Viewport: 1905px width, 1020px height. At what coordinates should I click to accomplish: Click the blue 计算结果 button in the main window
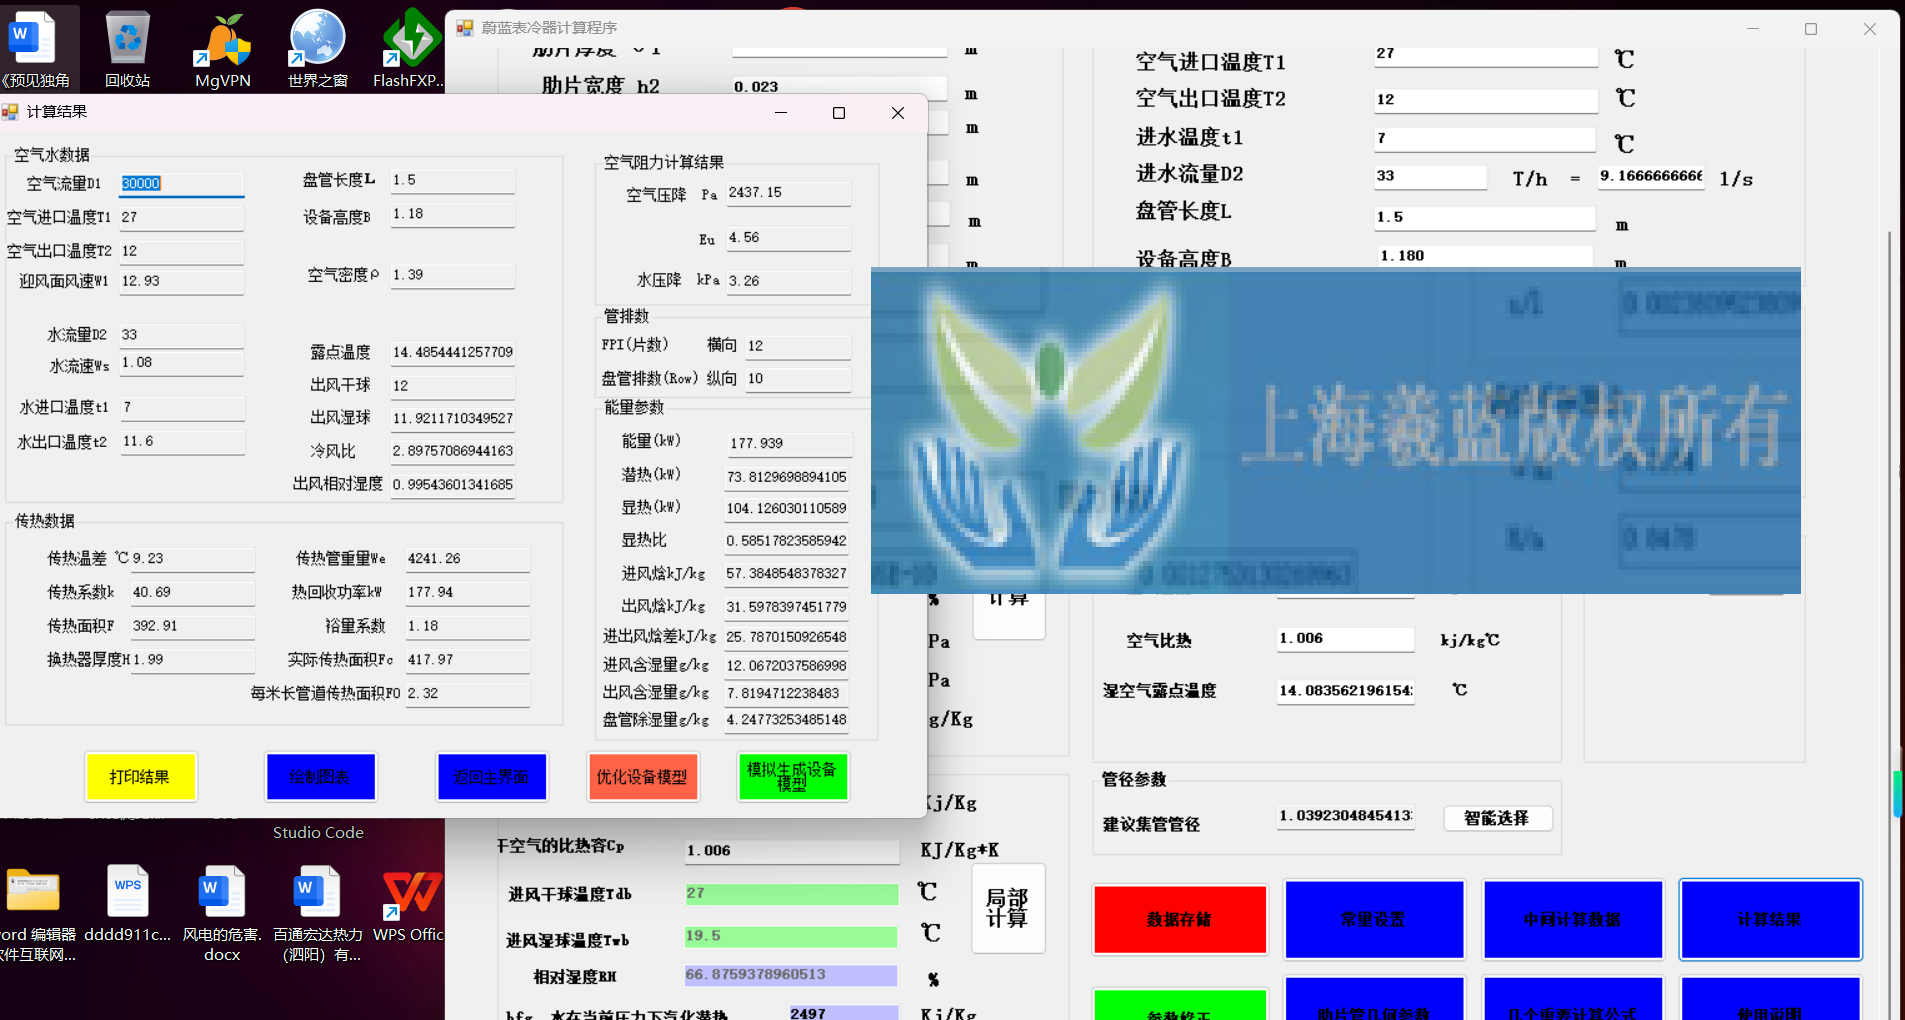pyautogui.click(x=1770, y=919)
